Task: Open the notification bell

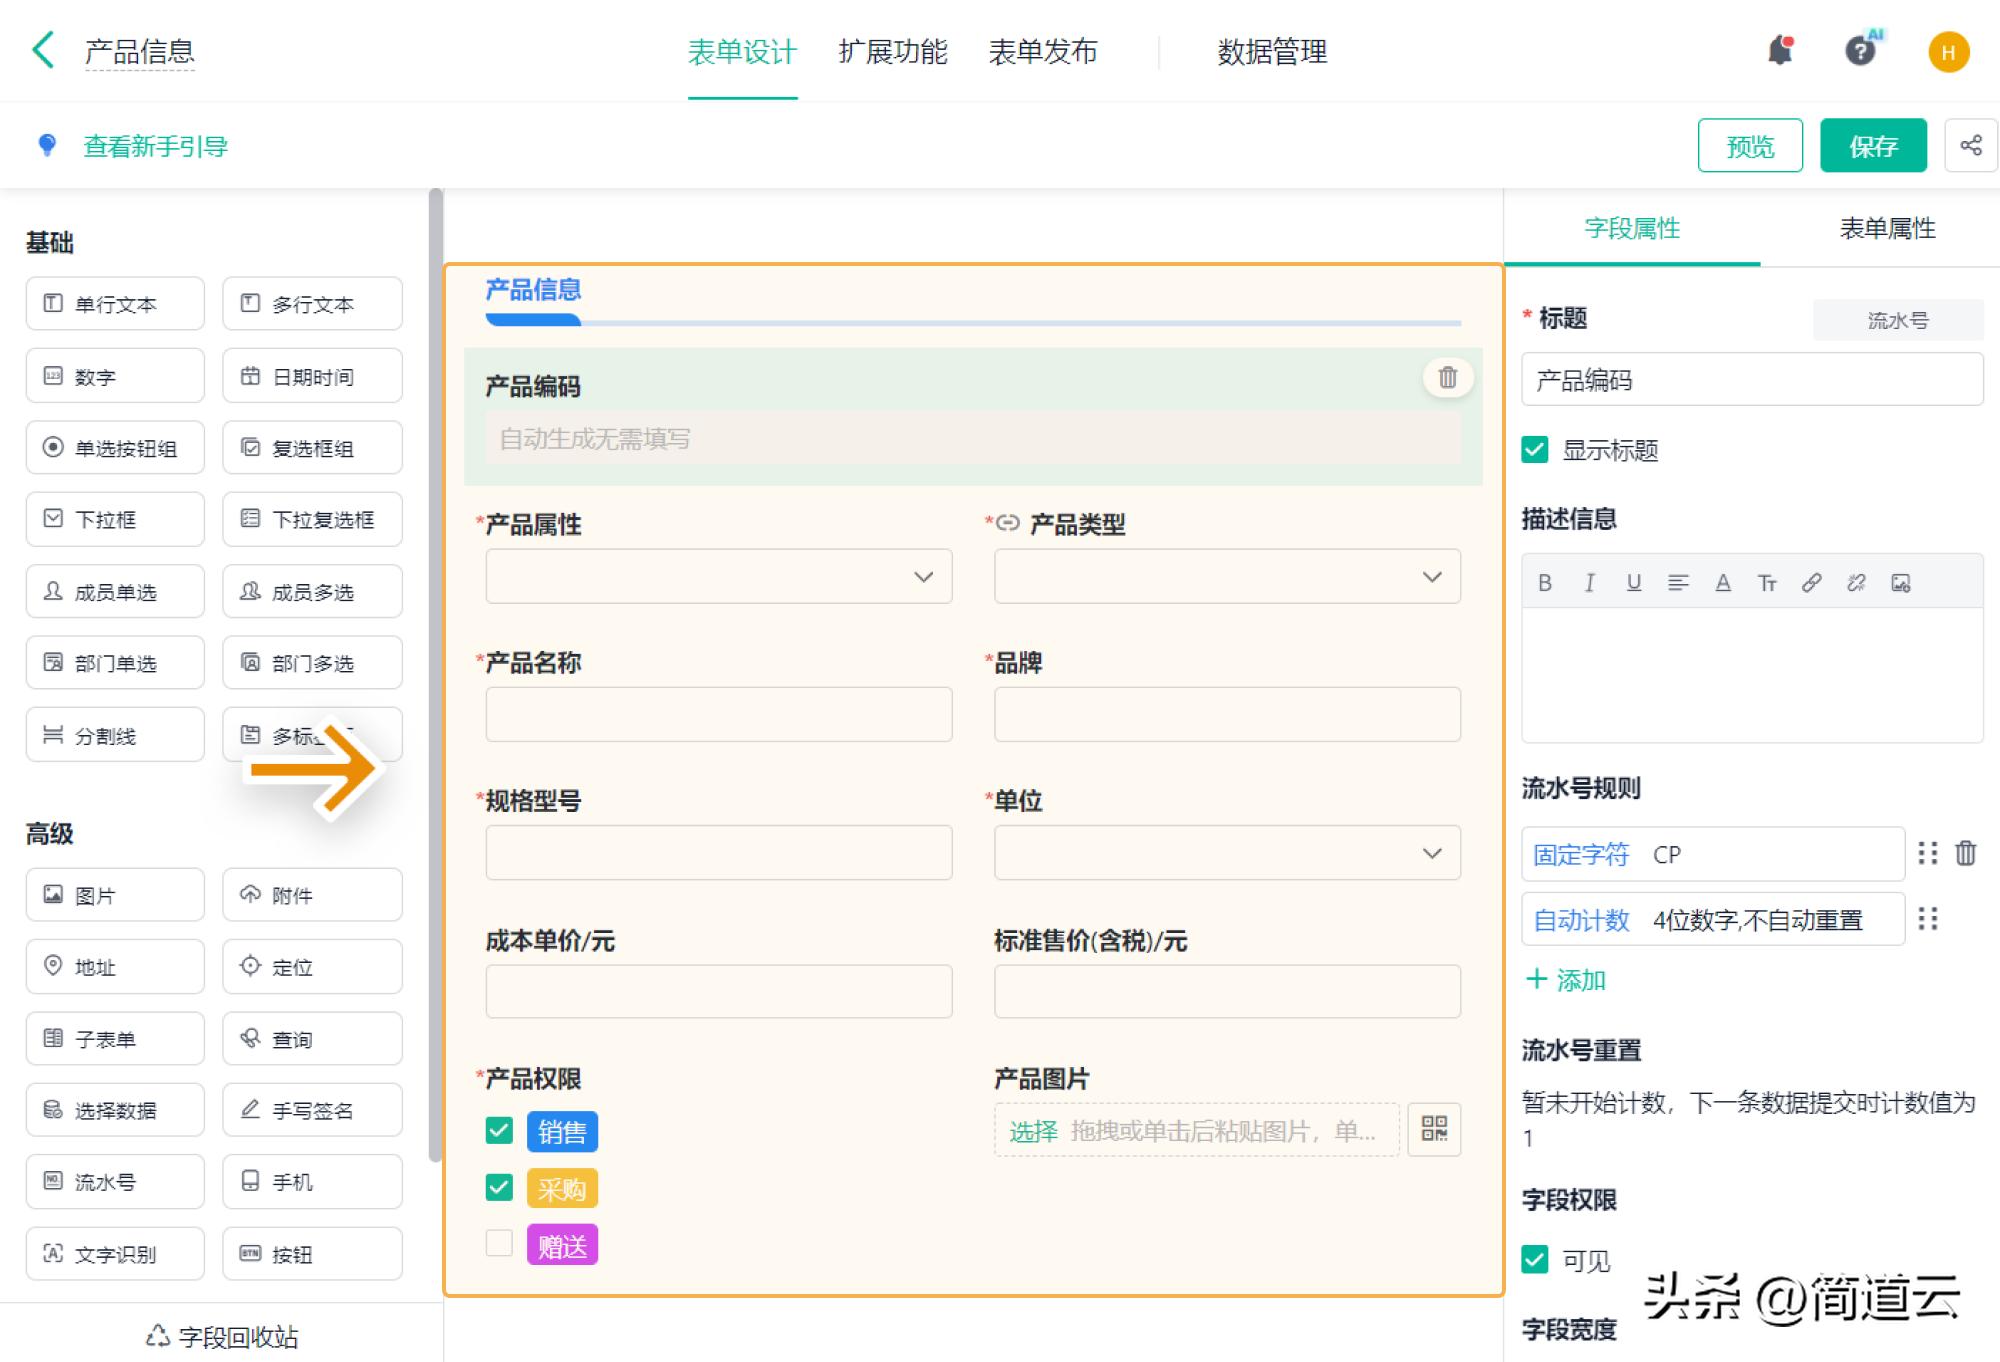Action: pyautogui.click(x=1780, y=51)
